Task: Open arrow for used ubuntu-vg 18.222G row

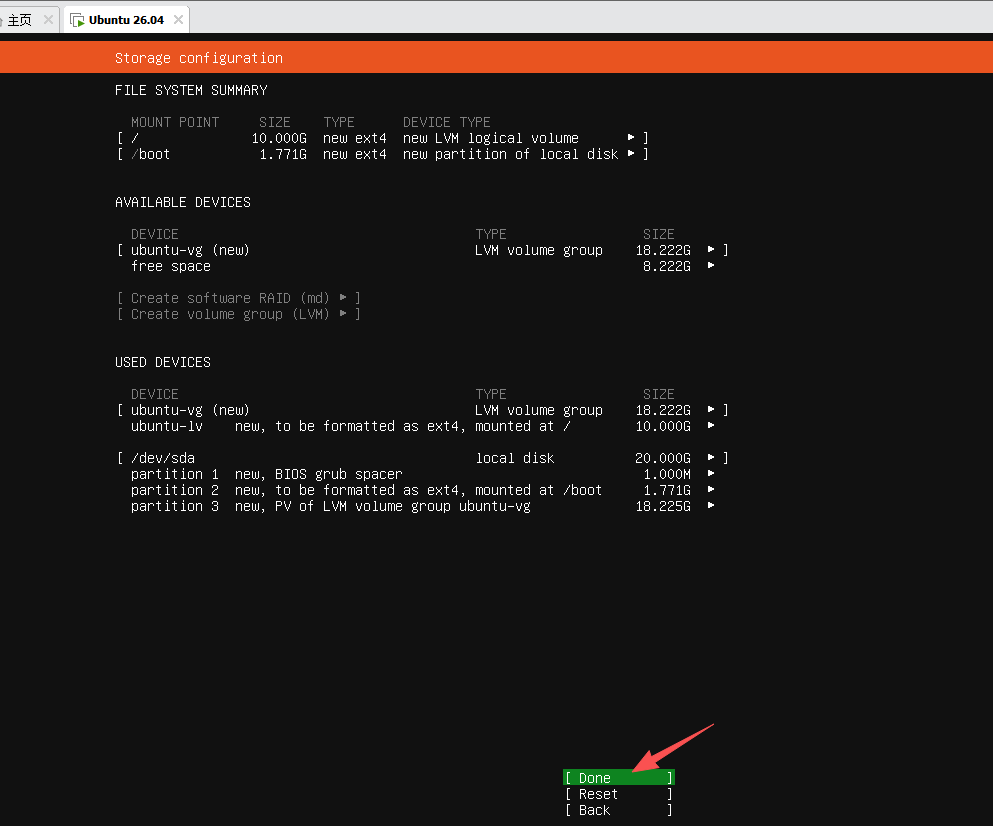Action: 711,410
